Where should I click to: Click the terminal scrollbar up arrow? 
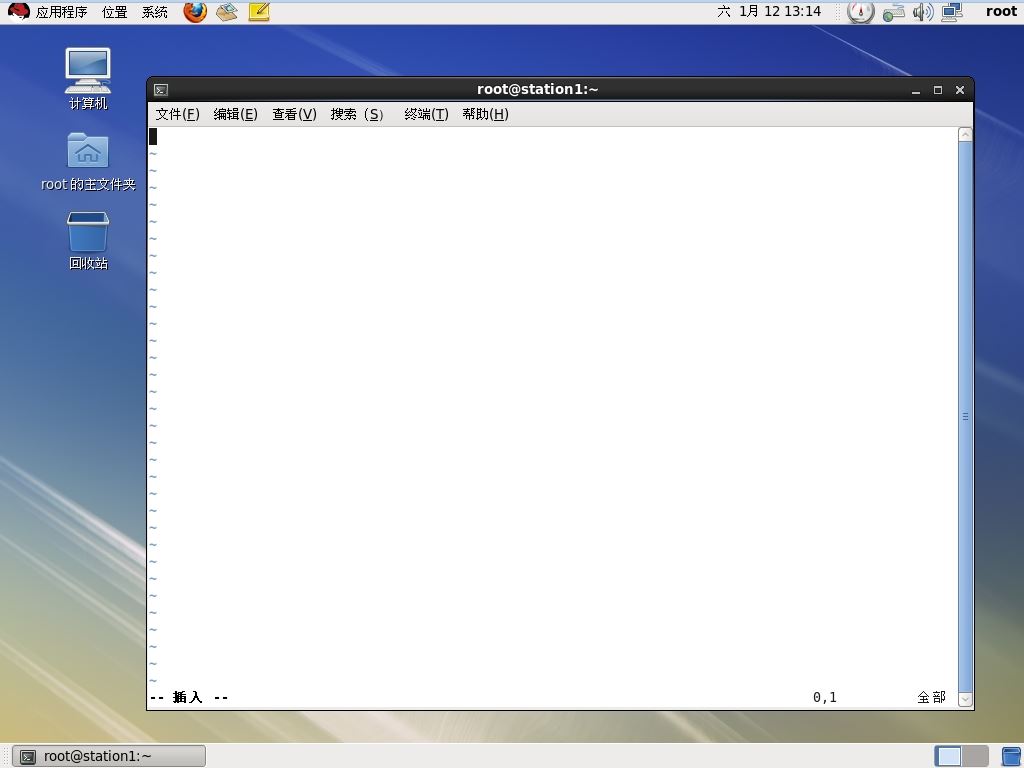coord(965,135)
